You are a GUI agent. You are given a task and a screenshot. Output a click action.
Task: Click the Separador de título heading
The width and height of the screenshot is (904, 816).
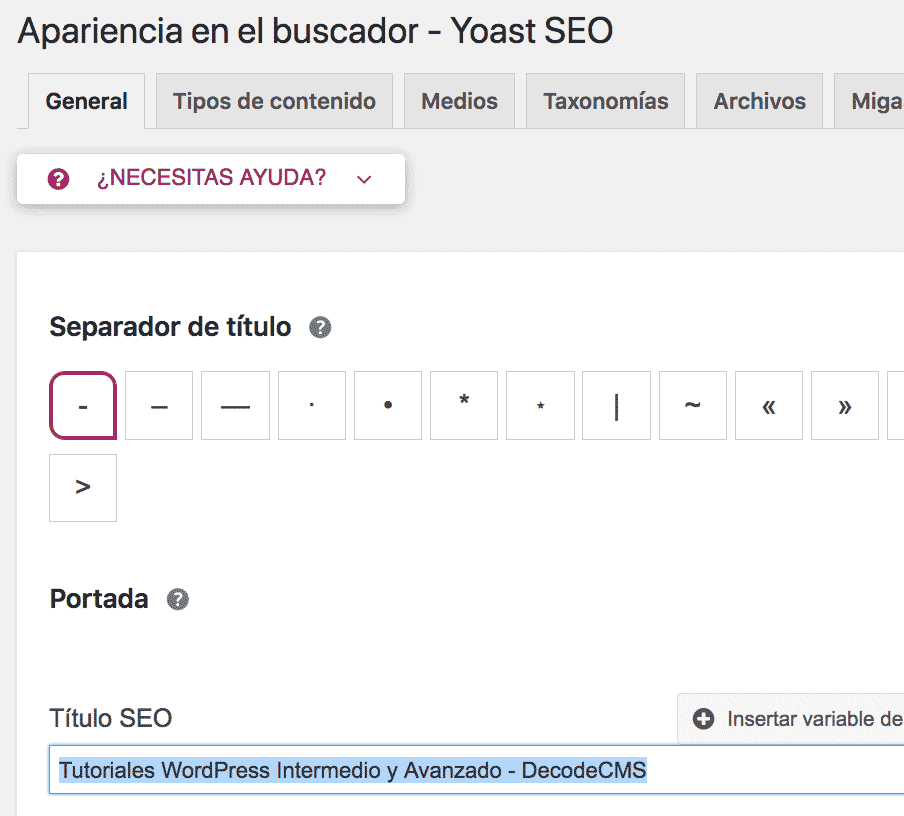point(170,327)
